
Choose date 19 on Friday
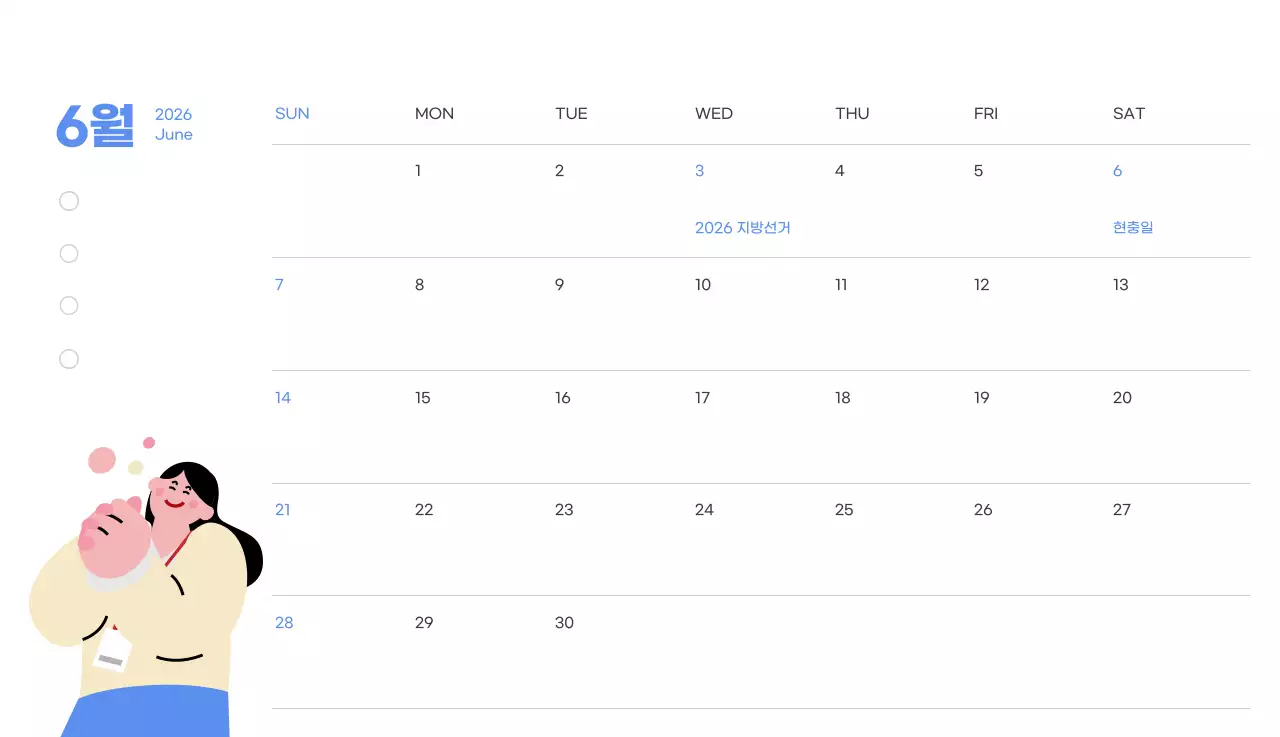[982, 398]
